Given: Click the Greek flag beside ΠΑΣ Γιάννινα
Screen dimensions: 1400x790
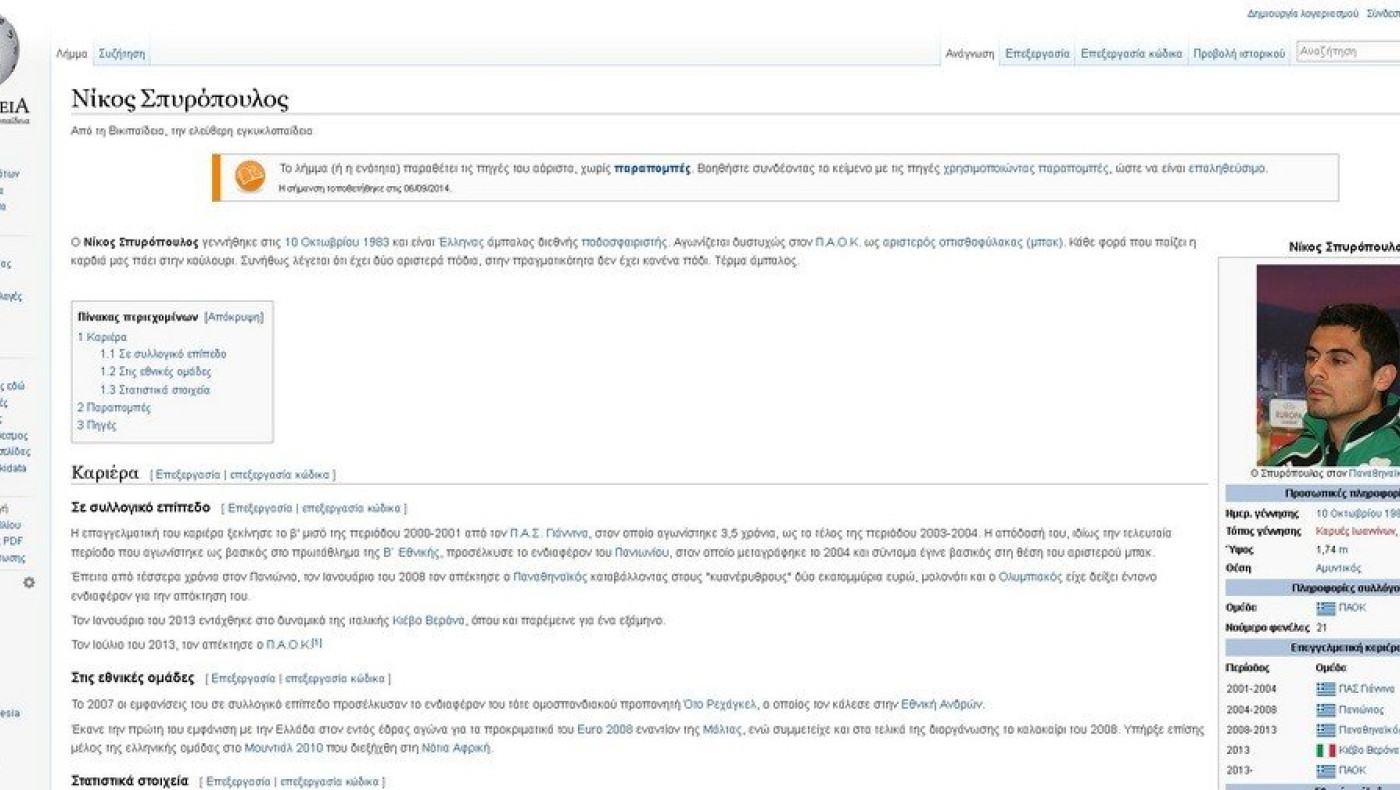Looking at the screenshot, I should (1325, 689).
